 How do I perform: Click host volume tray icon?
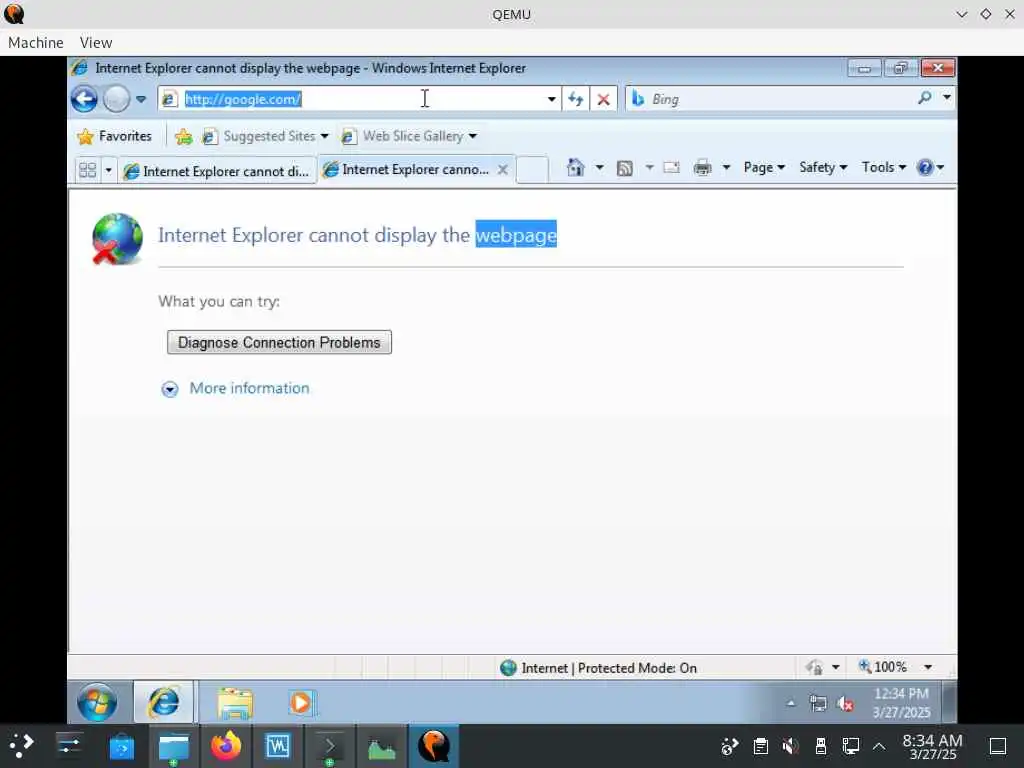[x=791, y=746]
